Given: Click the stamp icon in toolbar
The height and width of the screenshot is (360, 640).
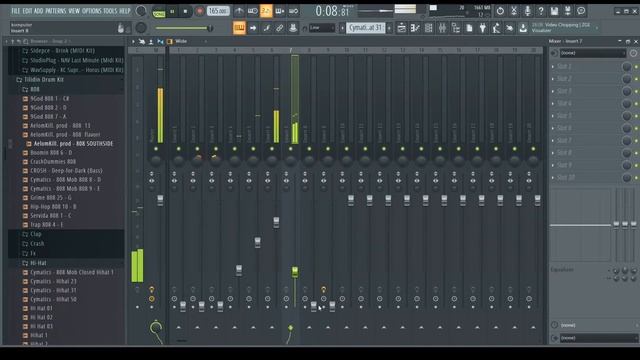Looking at the screenshot, I should pos(293,28).
